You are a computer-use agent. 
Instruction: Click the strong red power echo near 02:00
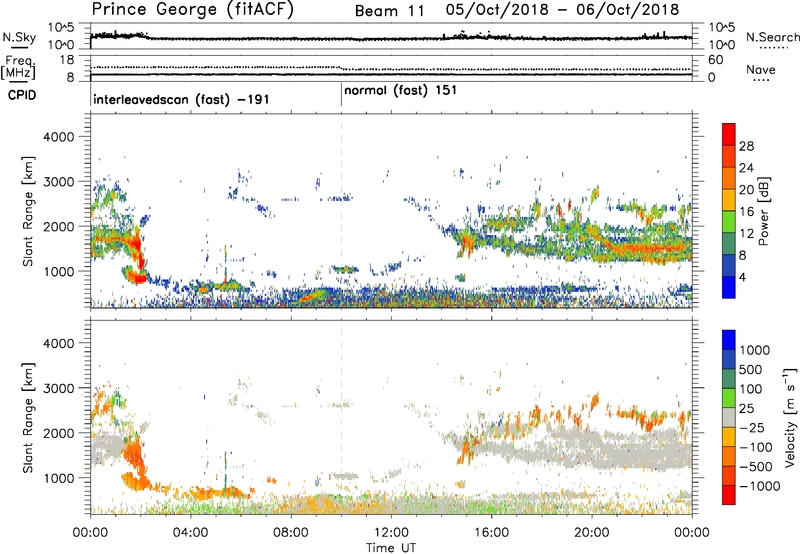click(x=137, y=255)
